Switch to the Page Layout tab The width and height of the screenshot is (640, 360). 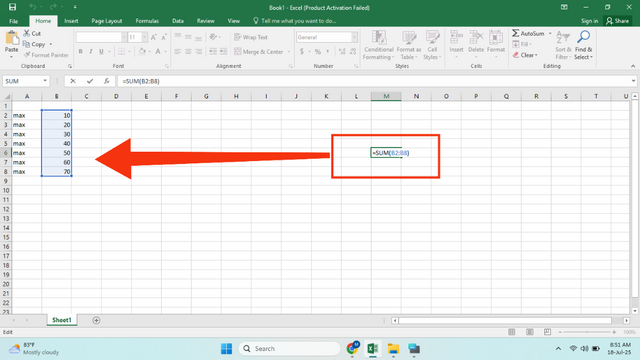coord(107,21)
